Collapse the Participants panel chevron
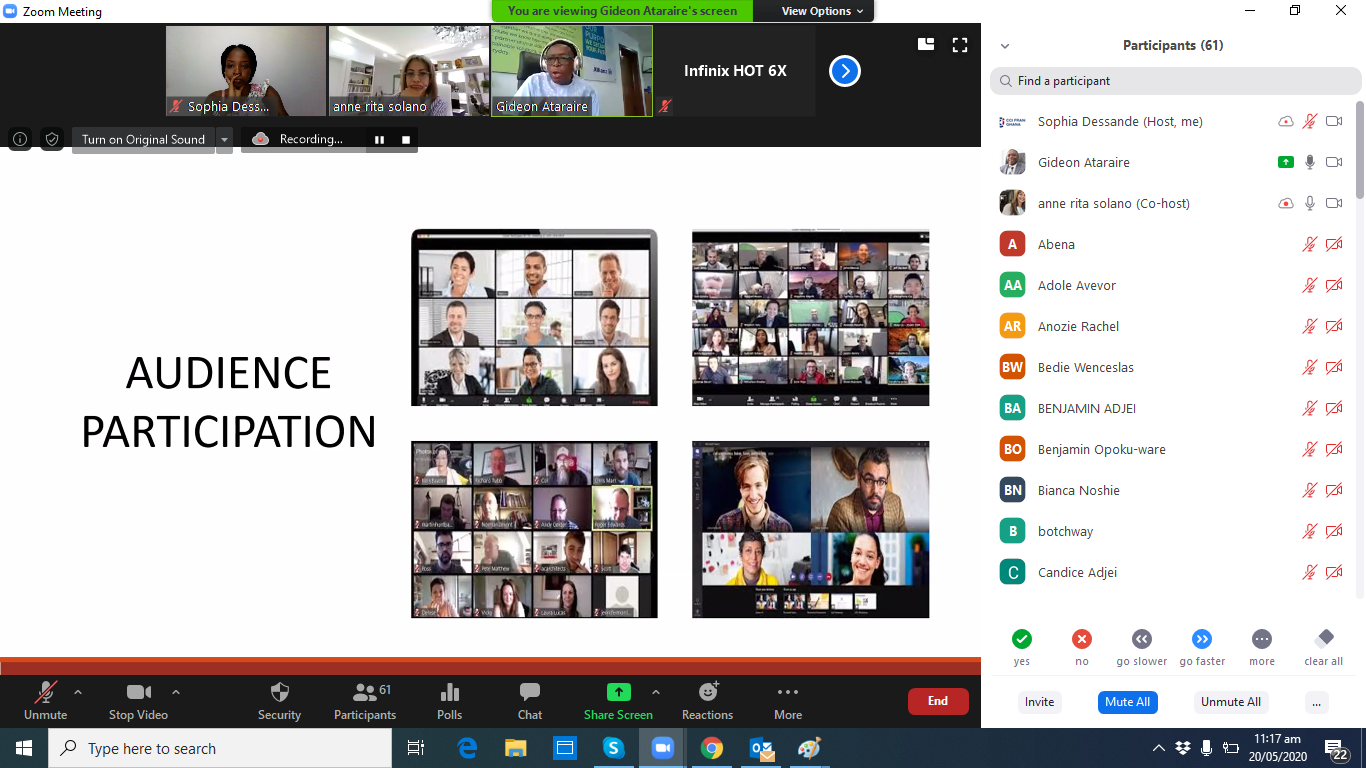 [x=1005, y=46]
